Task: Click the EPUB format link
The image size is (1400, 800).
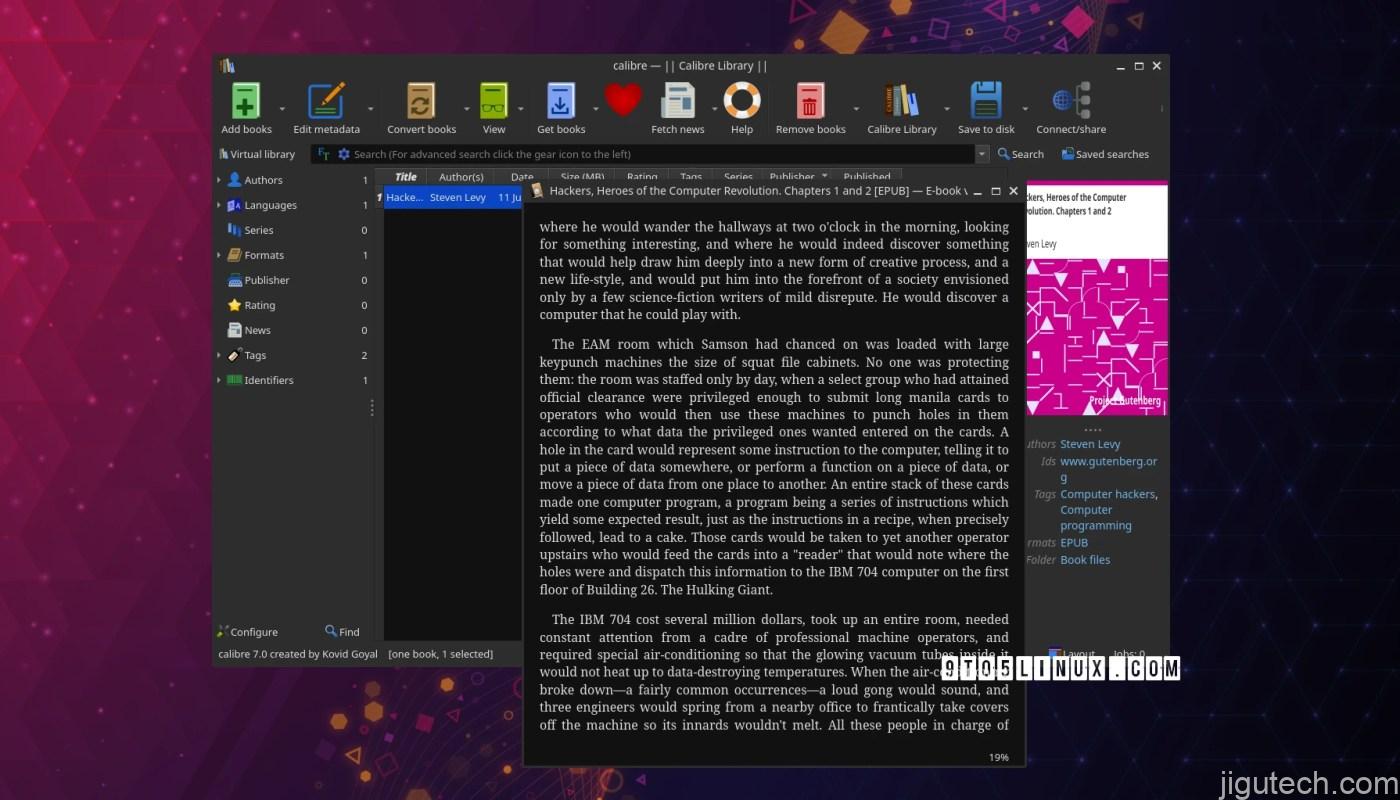Action: pyautogui.click(x=1074, y=543)
